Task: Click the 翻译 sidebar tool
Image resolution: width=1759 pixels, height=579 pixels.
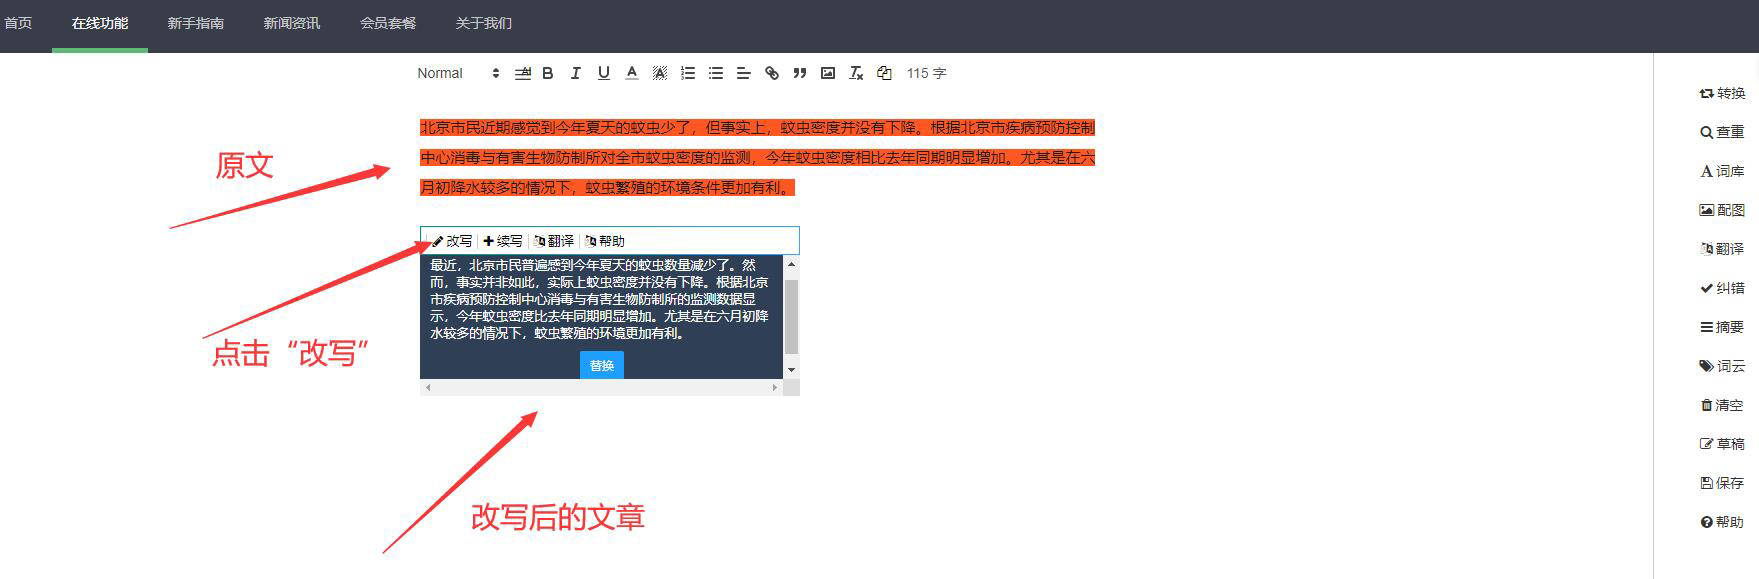Action: [1722, 249]
